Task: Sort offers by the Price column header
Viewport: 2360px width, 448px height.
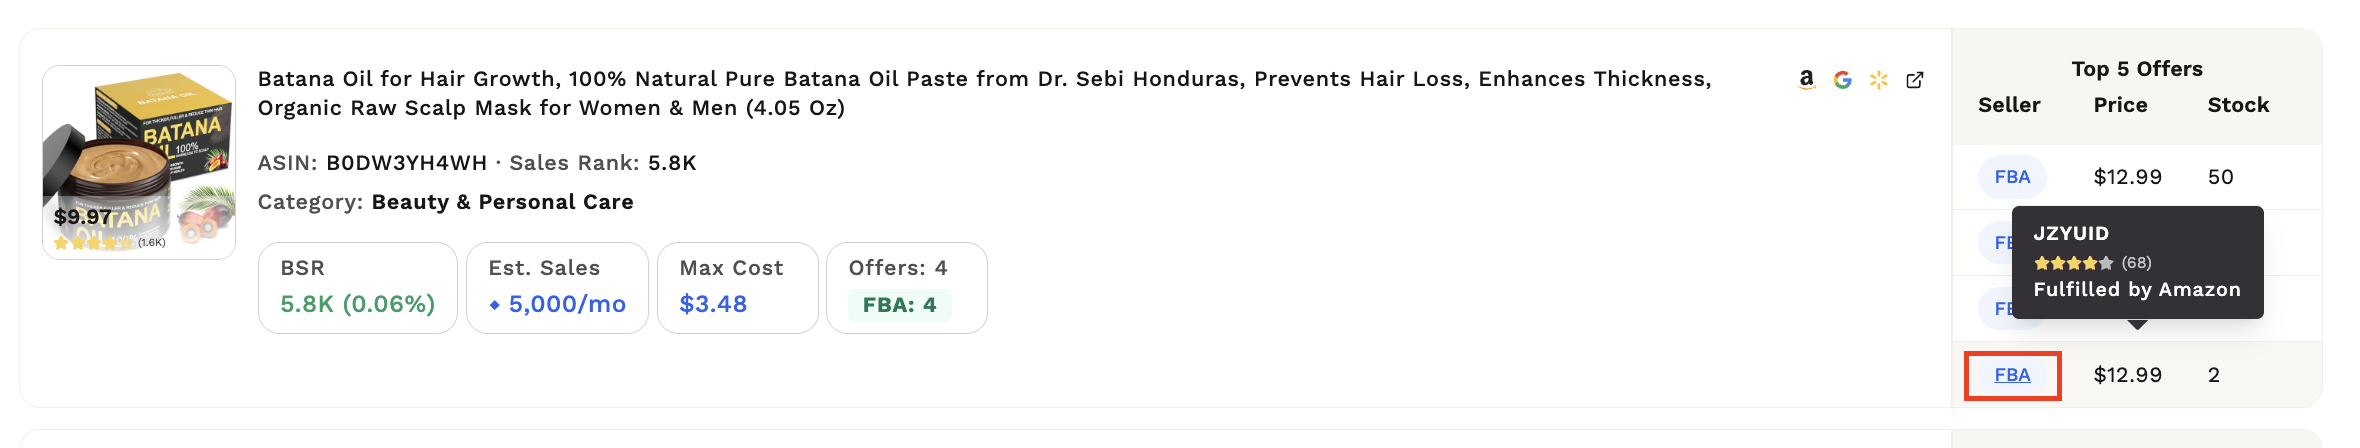Action: point(2120,105)
